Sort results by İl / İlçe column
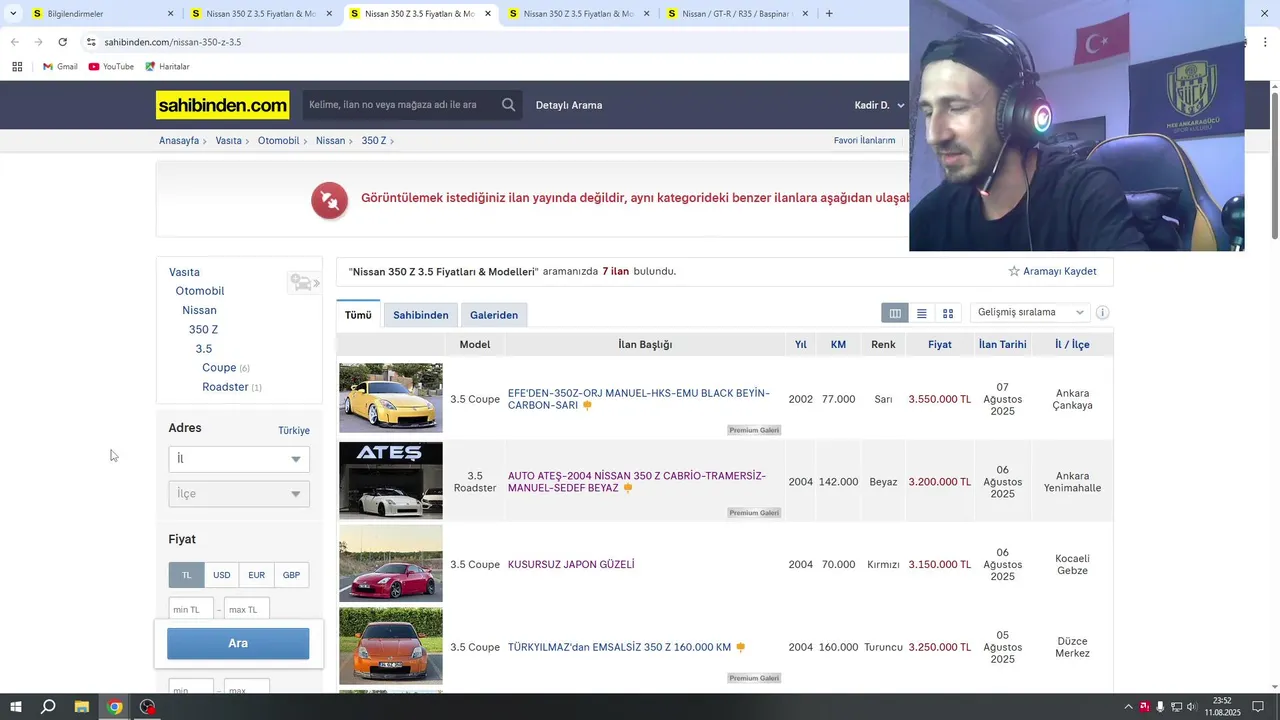Image resolution: width=1280 pixels, height=720 pixels. 1072,345
